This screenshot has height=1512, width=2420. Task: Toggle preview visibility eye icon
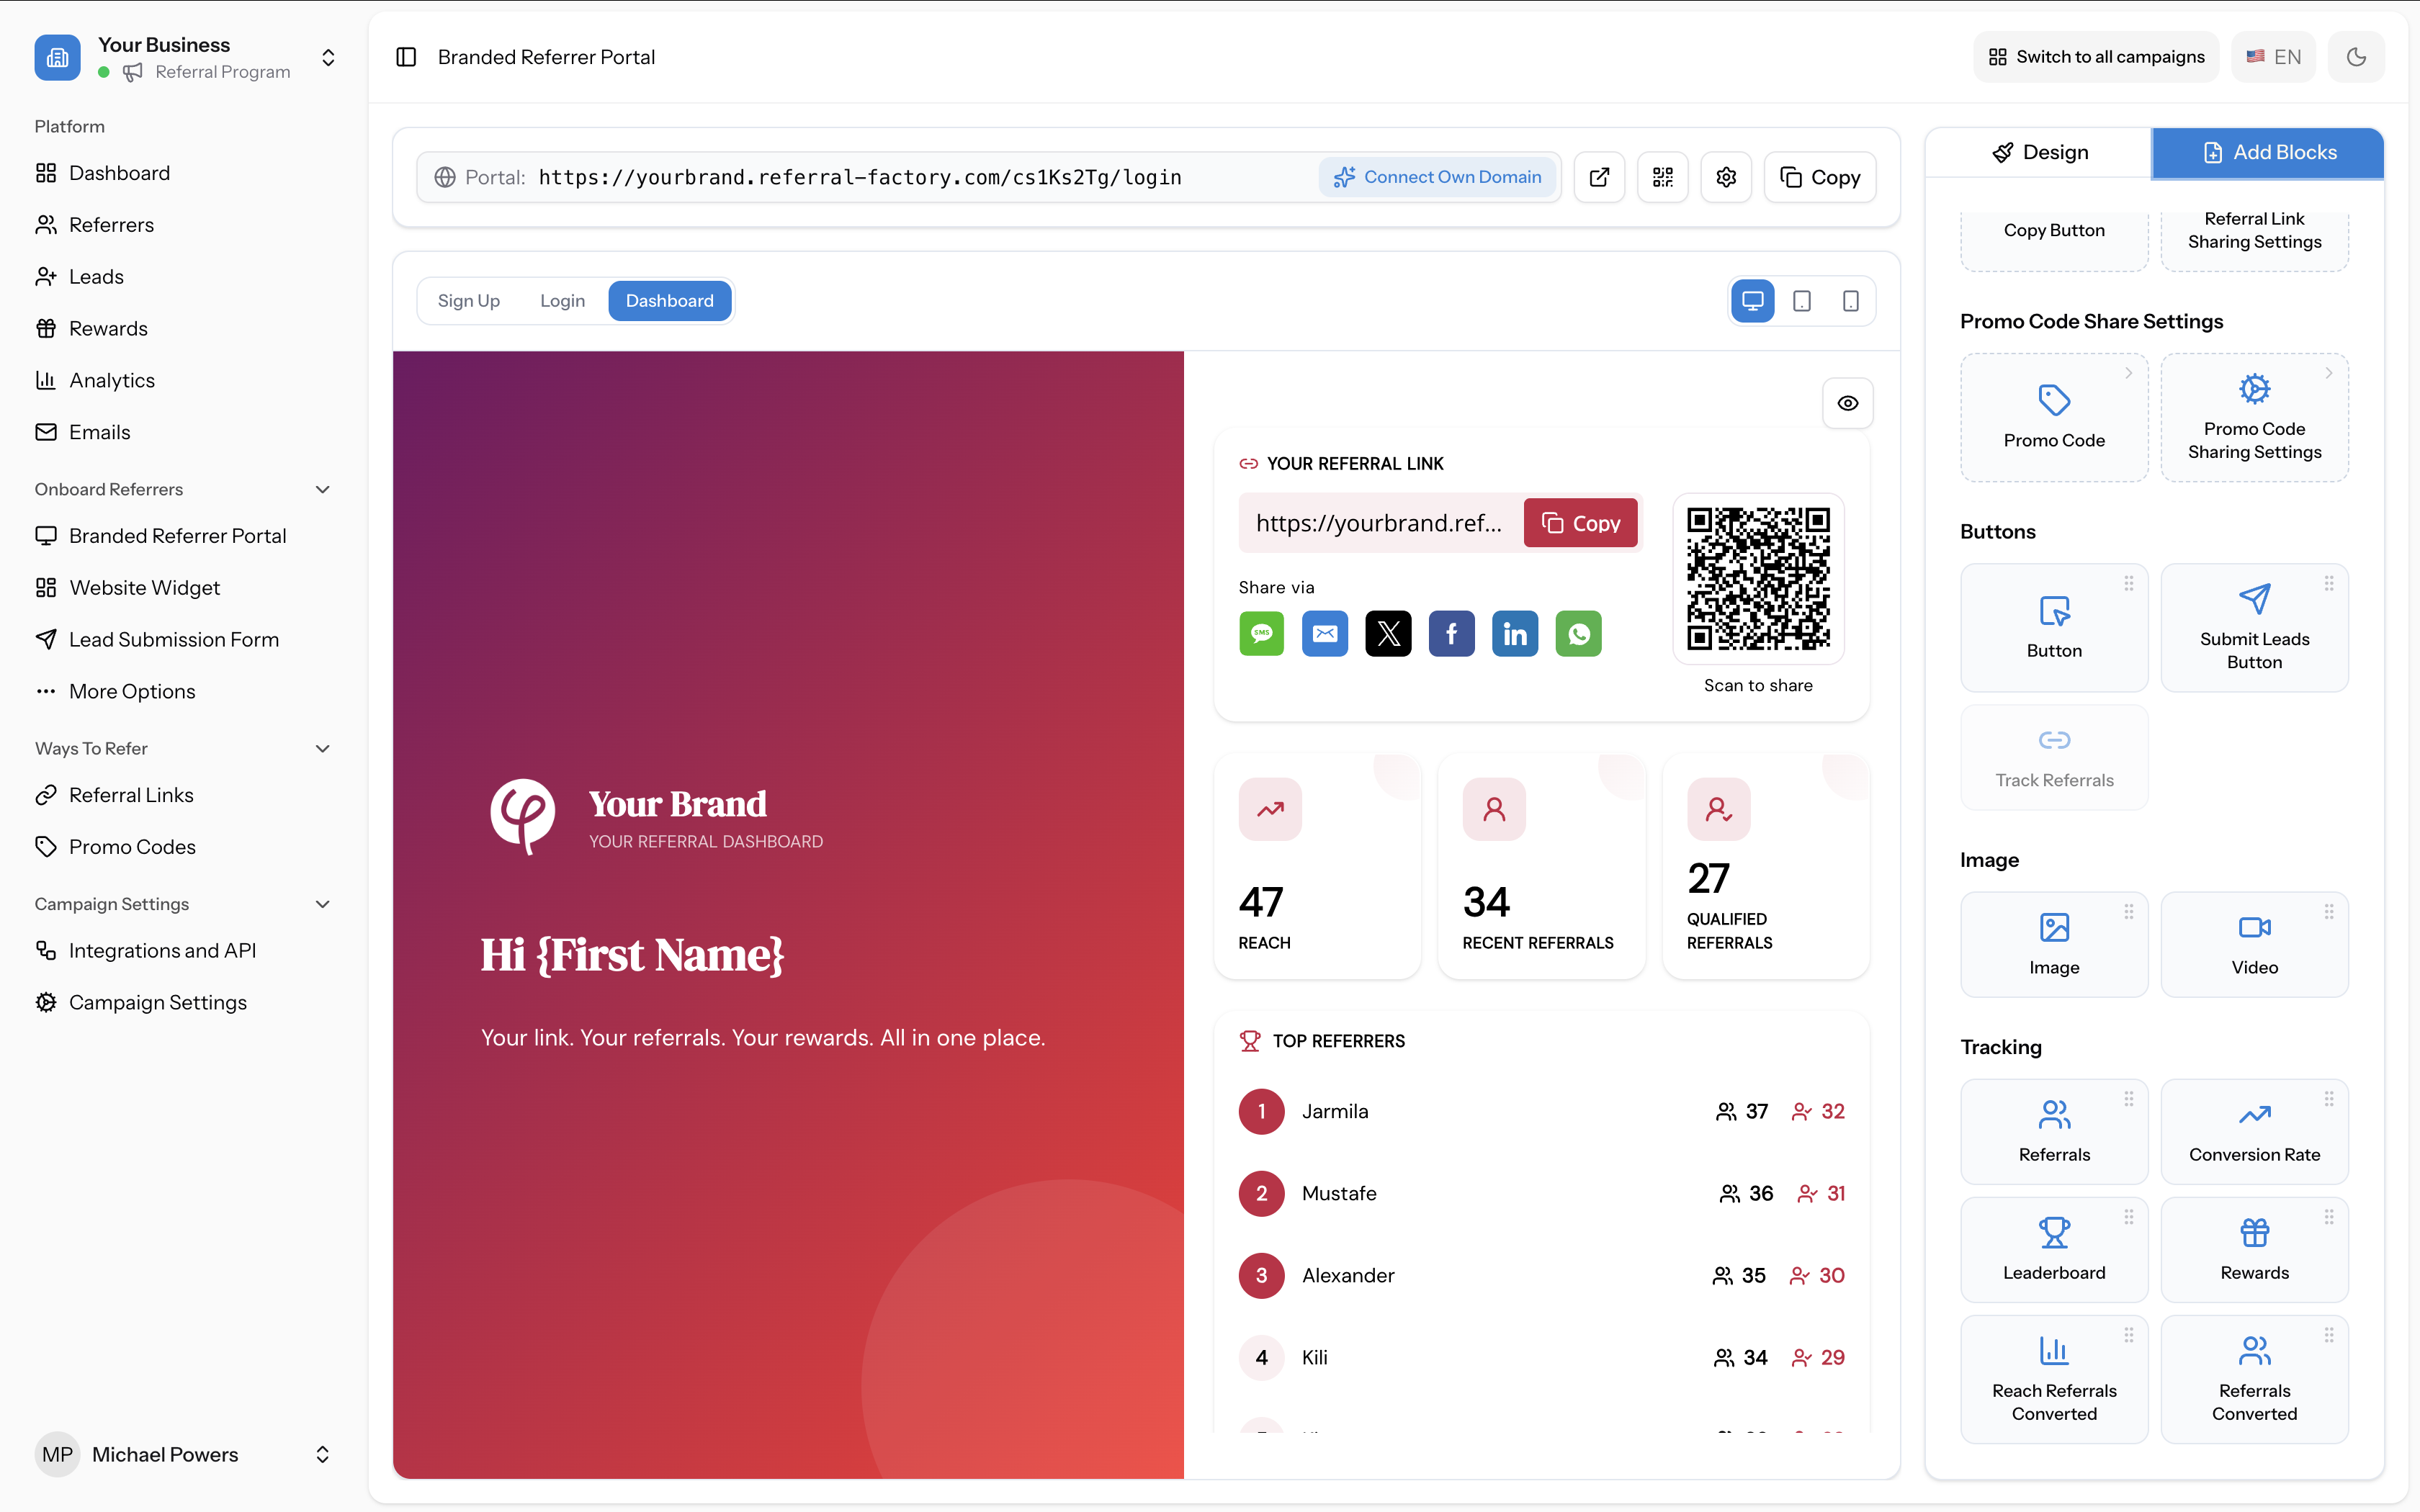[x=1847, y=403]
